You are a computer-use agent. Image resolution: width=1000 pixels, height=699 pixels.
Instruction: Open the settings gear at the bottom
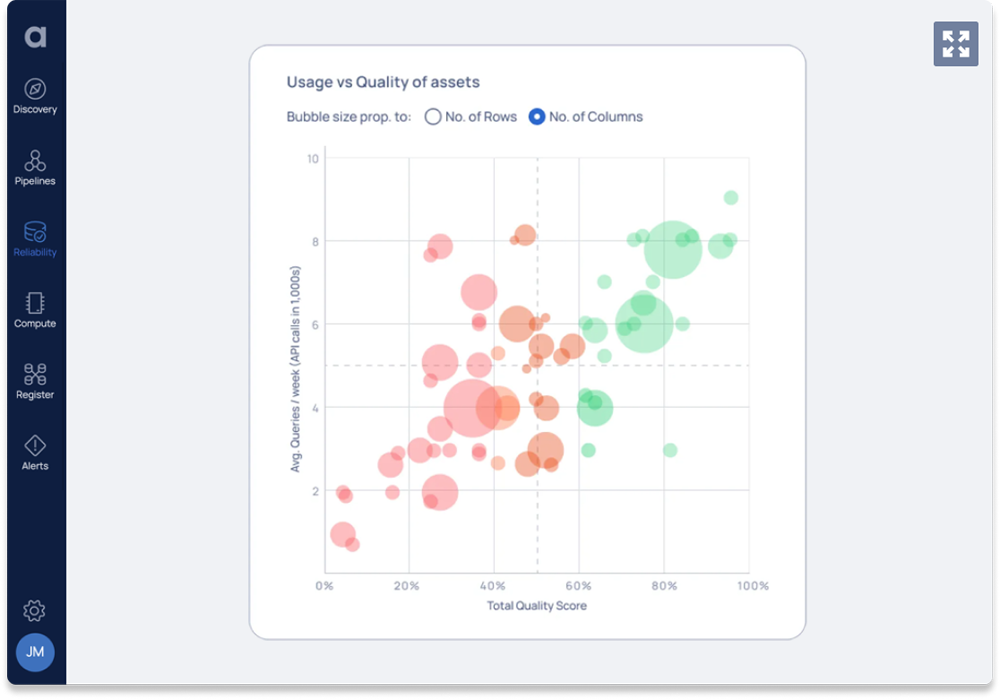pyautogui.click(x=36, y=610)
